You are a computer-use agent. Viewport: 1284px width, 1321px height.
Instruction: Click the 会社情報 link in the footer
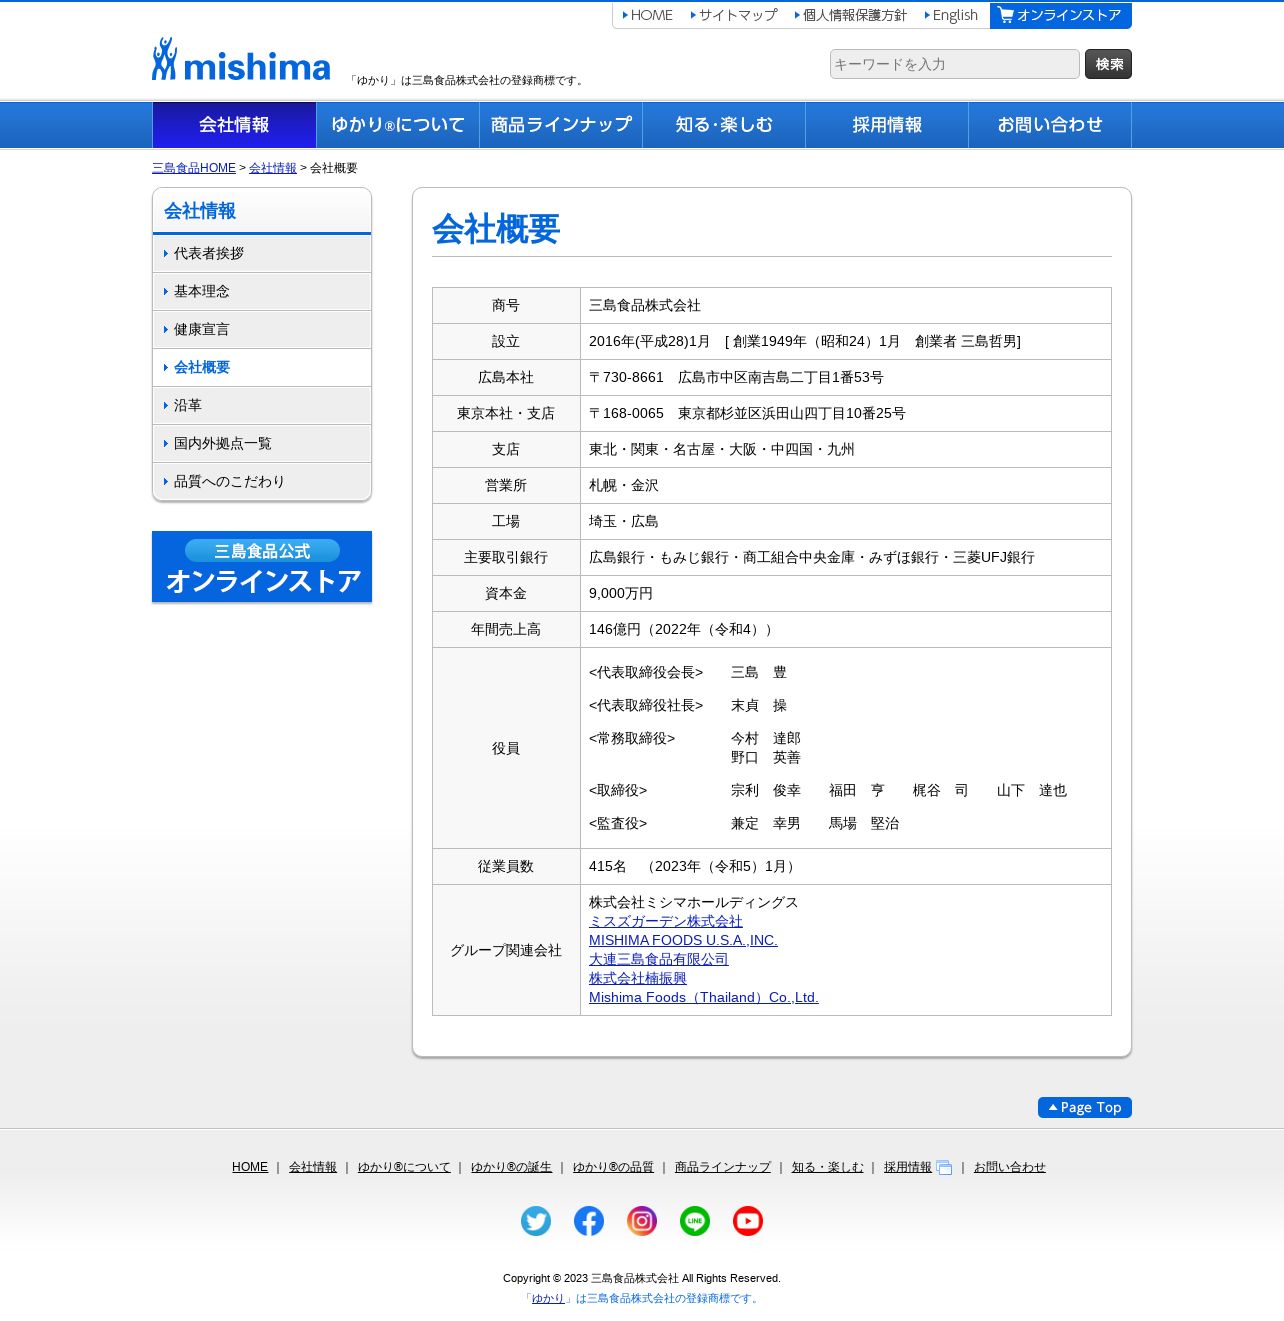point(313,1167)
